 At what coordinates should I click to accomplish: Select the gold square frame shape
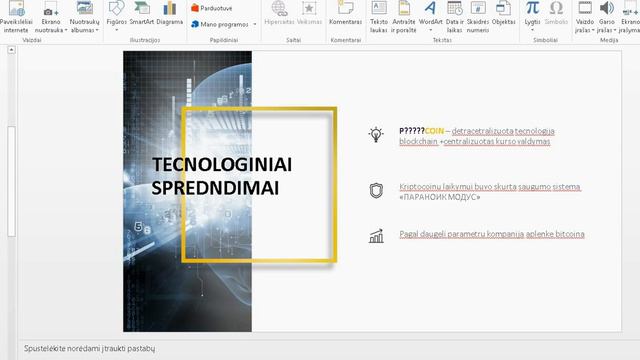pyautogui.click(x=259, y=184)
